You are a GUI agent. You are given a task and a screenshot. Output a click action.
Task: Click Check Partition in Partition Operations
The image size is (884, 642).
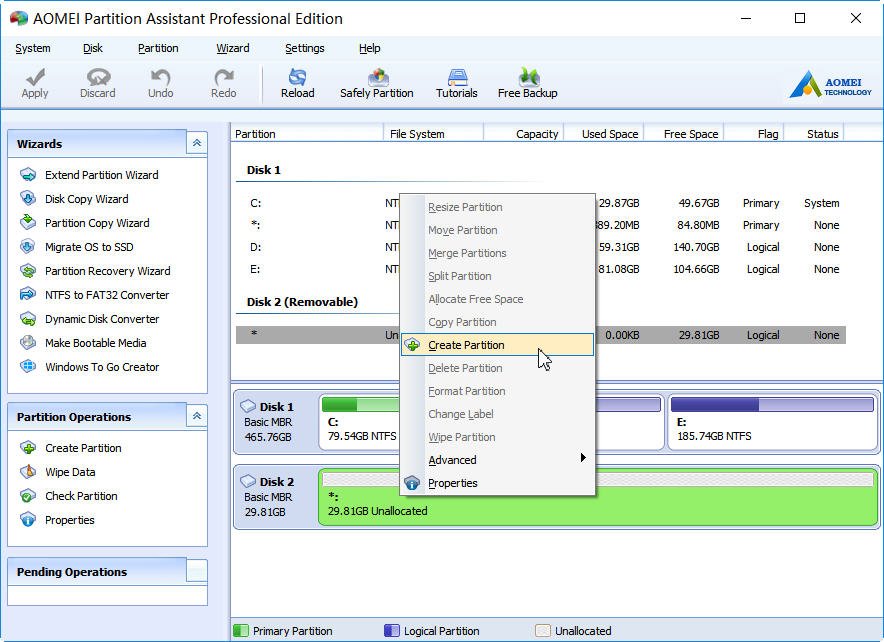coord(81,496)
